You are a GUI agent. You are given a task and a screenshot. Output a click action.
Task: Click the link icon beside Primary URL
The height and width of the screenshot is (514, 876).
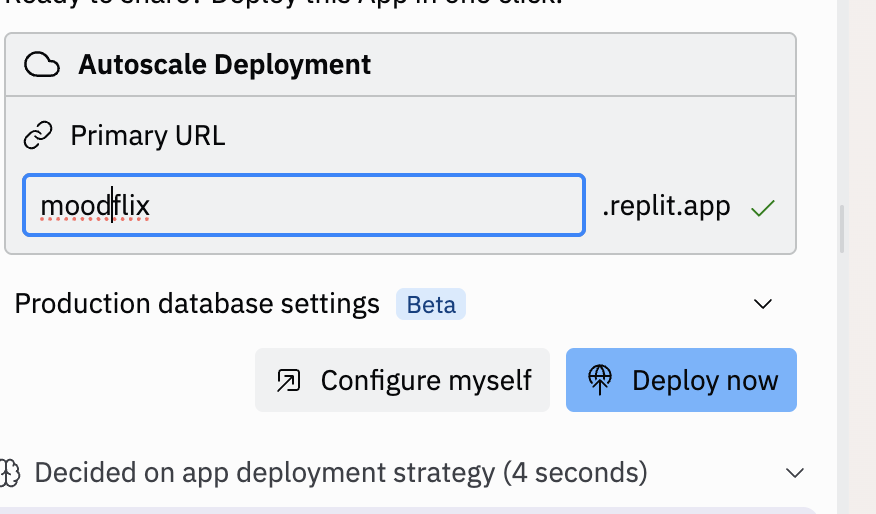pyautogui.click(x=38, y=135)
